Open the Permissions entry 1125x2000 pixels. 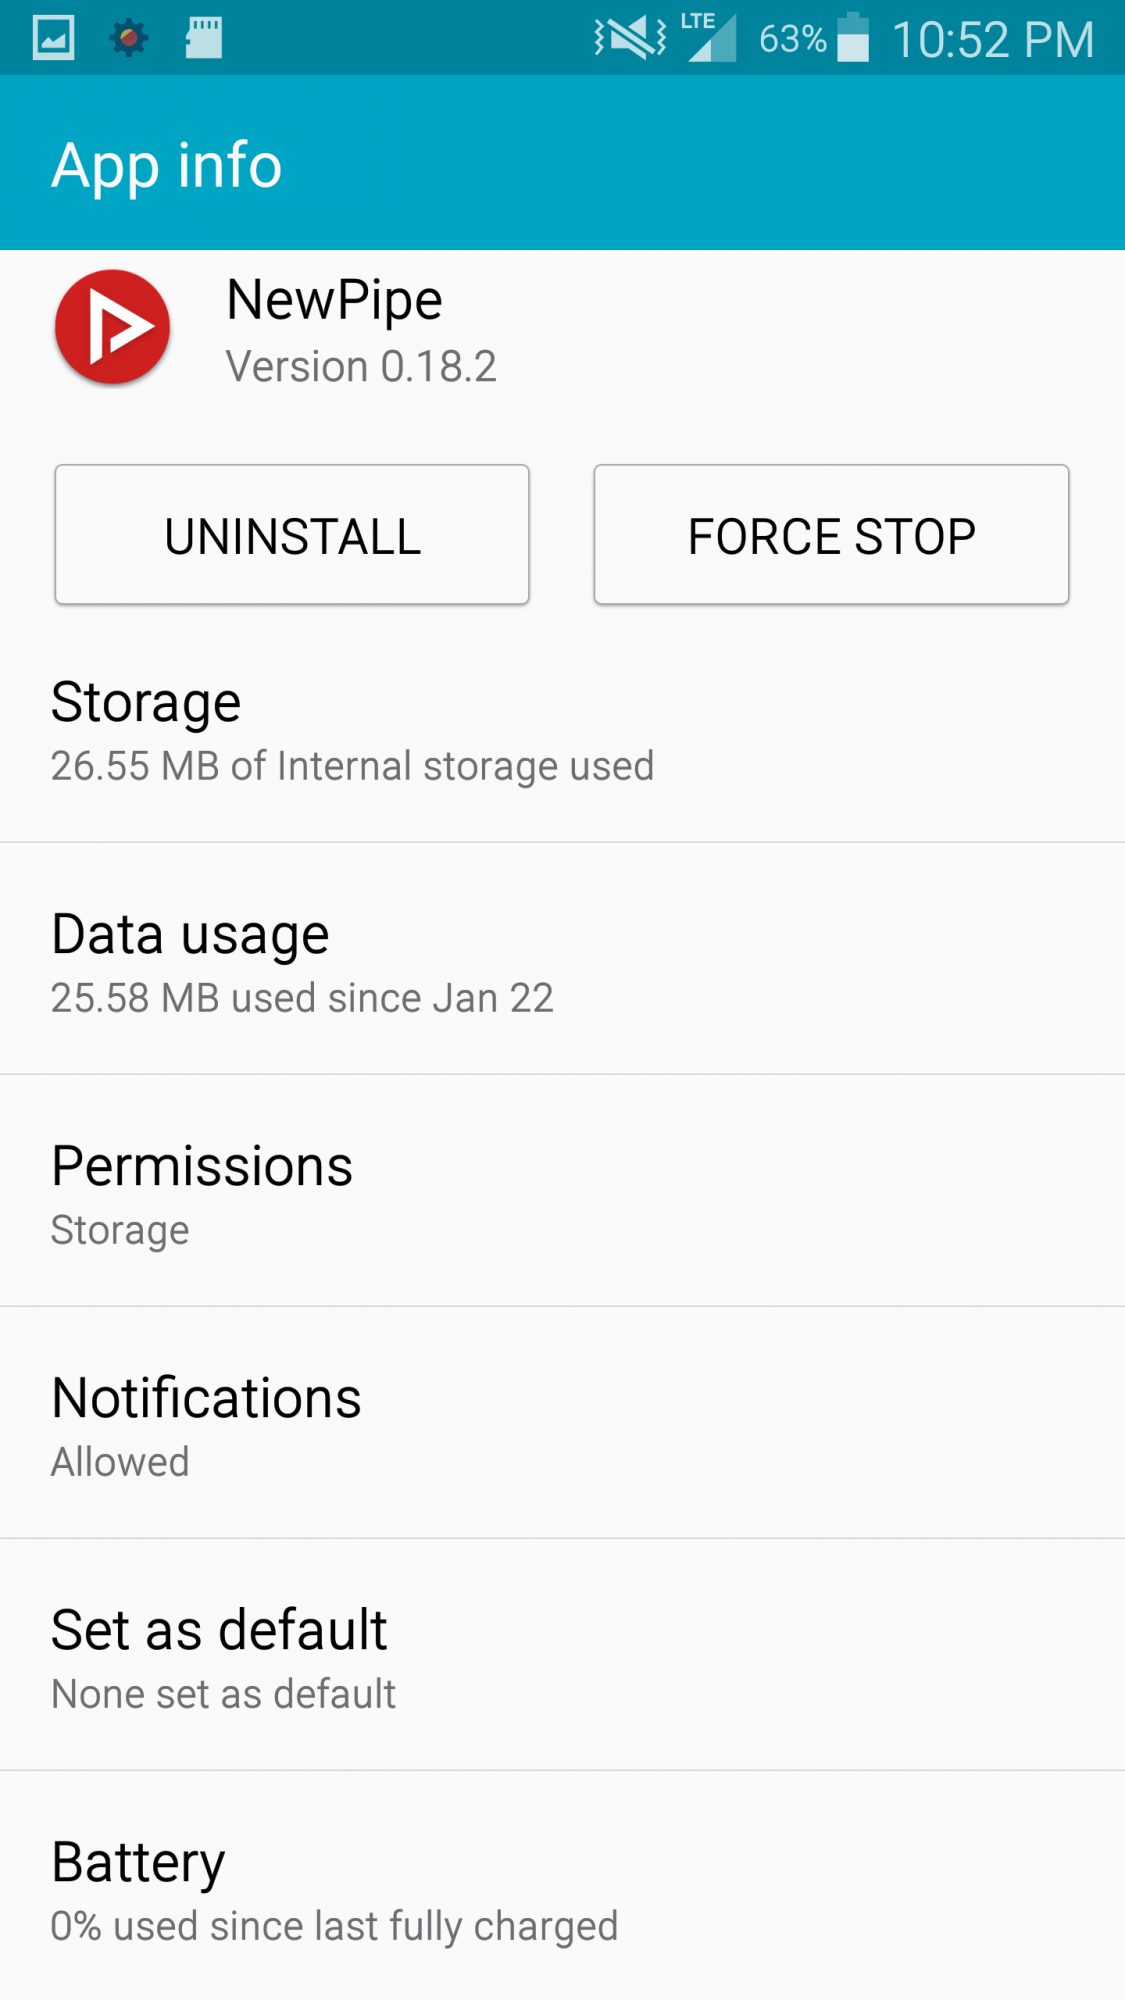coord(562,1194)
